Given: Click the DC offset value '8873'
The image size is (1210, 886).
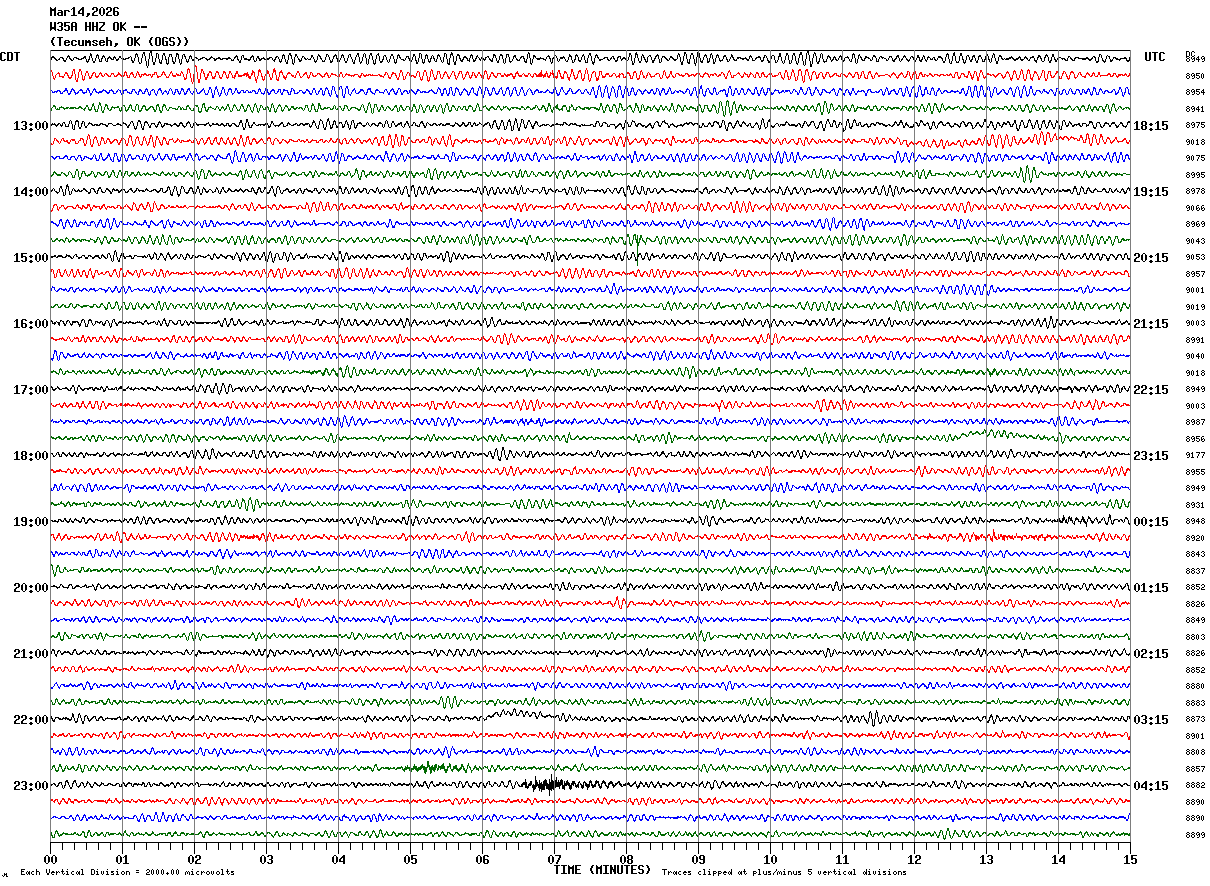Looking at the screenshot, I should [1195, 720].
